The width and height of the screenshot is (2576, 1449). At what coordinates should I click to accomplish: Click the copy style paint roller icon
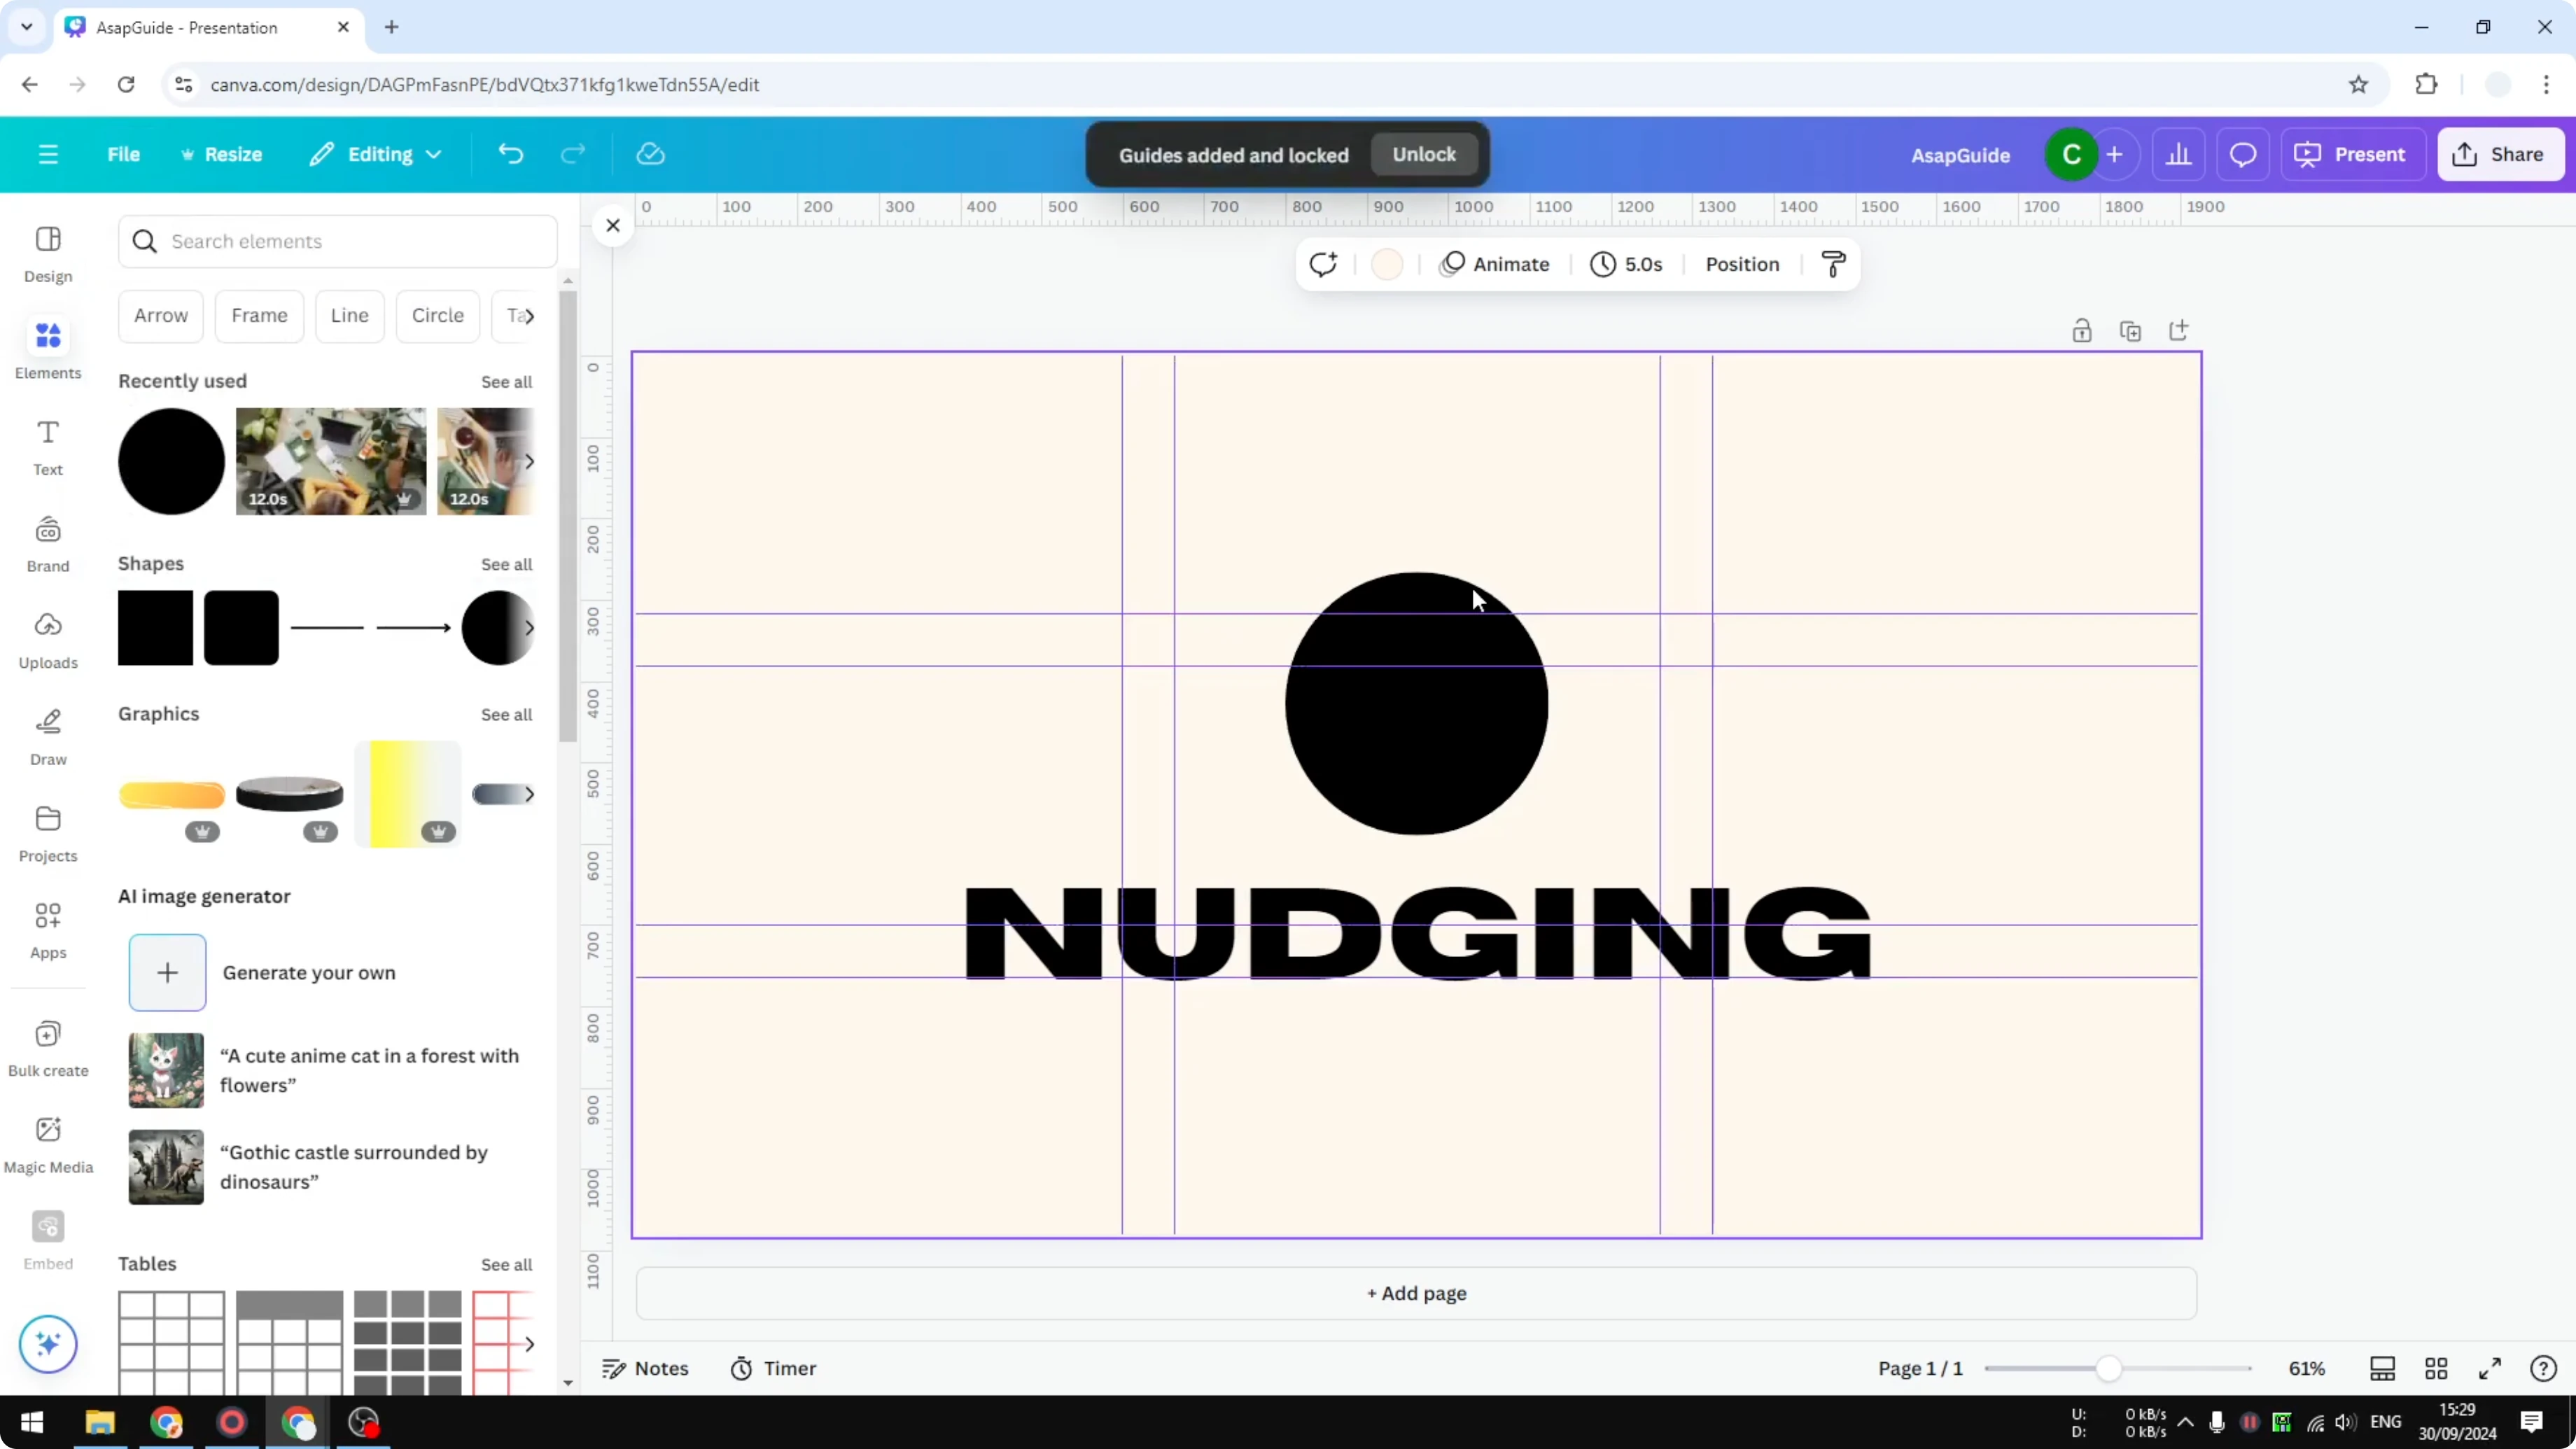[x=1833, y=264]
